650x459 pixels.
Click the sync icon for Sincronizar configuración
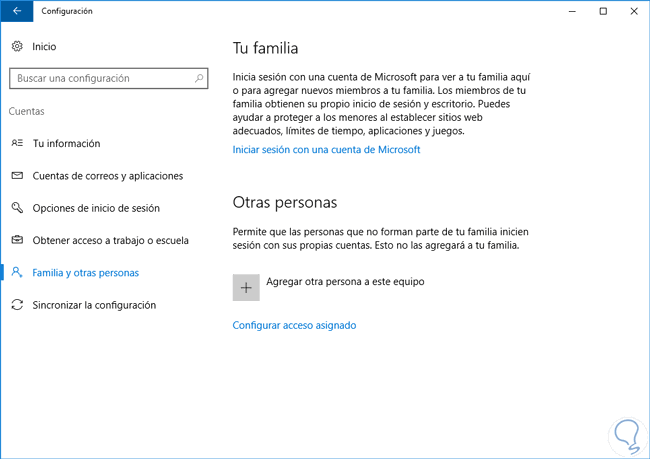point(17,305)
